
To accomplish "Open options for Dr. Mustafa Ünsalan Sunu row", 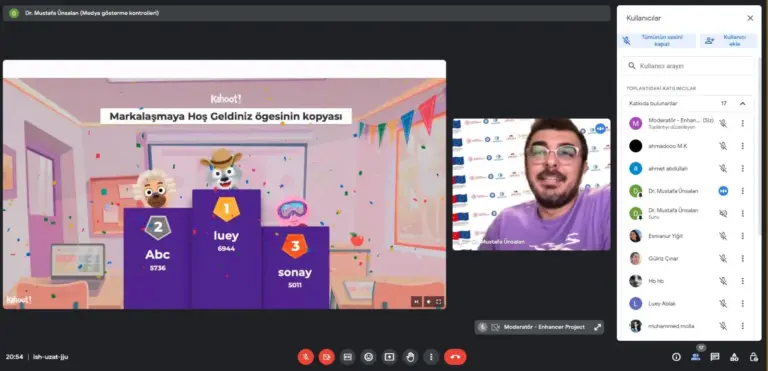I will 743,214.
